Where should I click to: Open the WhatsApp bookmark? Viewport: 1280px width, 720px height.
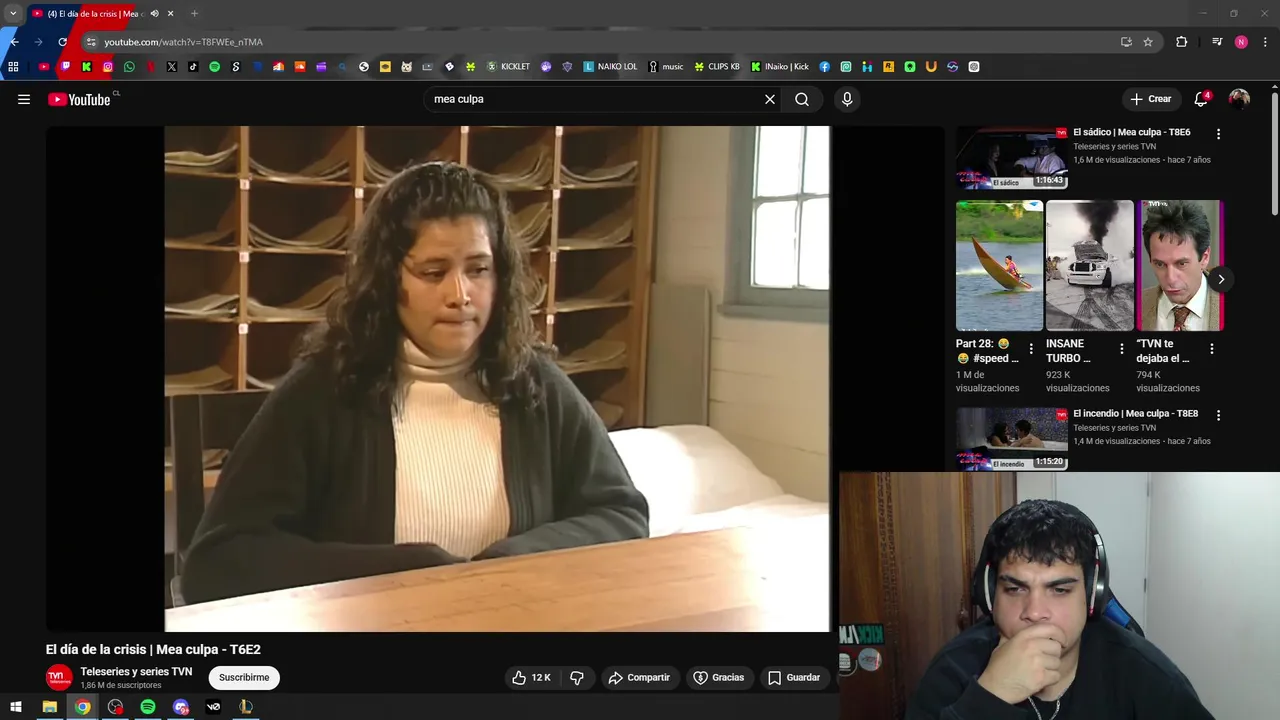pyautogui.click(x=129, y=67)
